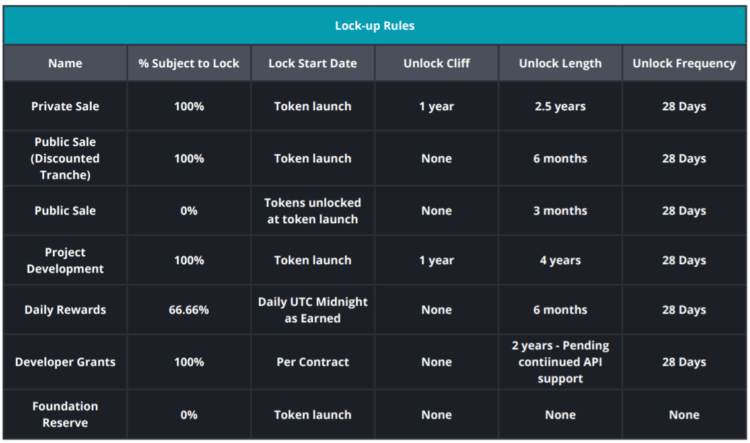This screenshot has width=750, height=443.
Task: Click the Daily Rewards row name
Action: coord(65,310)
